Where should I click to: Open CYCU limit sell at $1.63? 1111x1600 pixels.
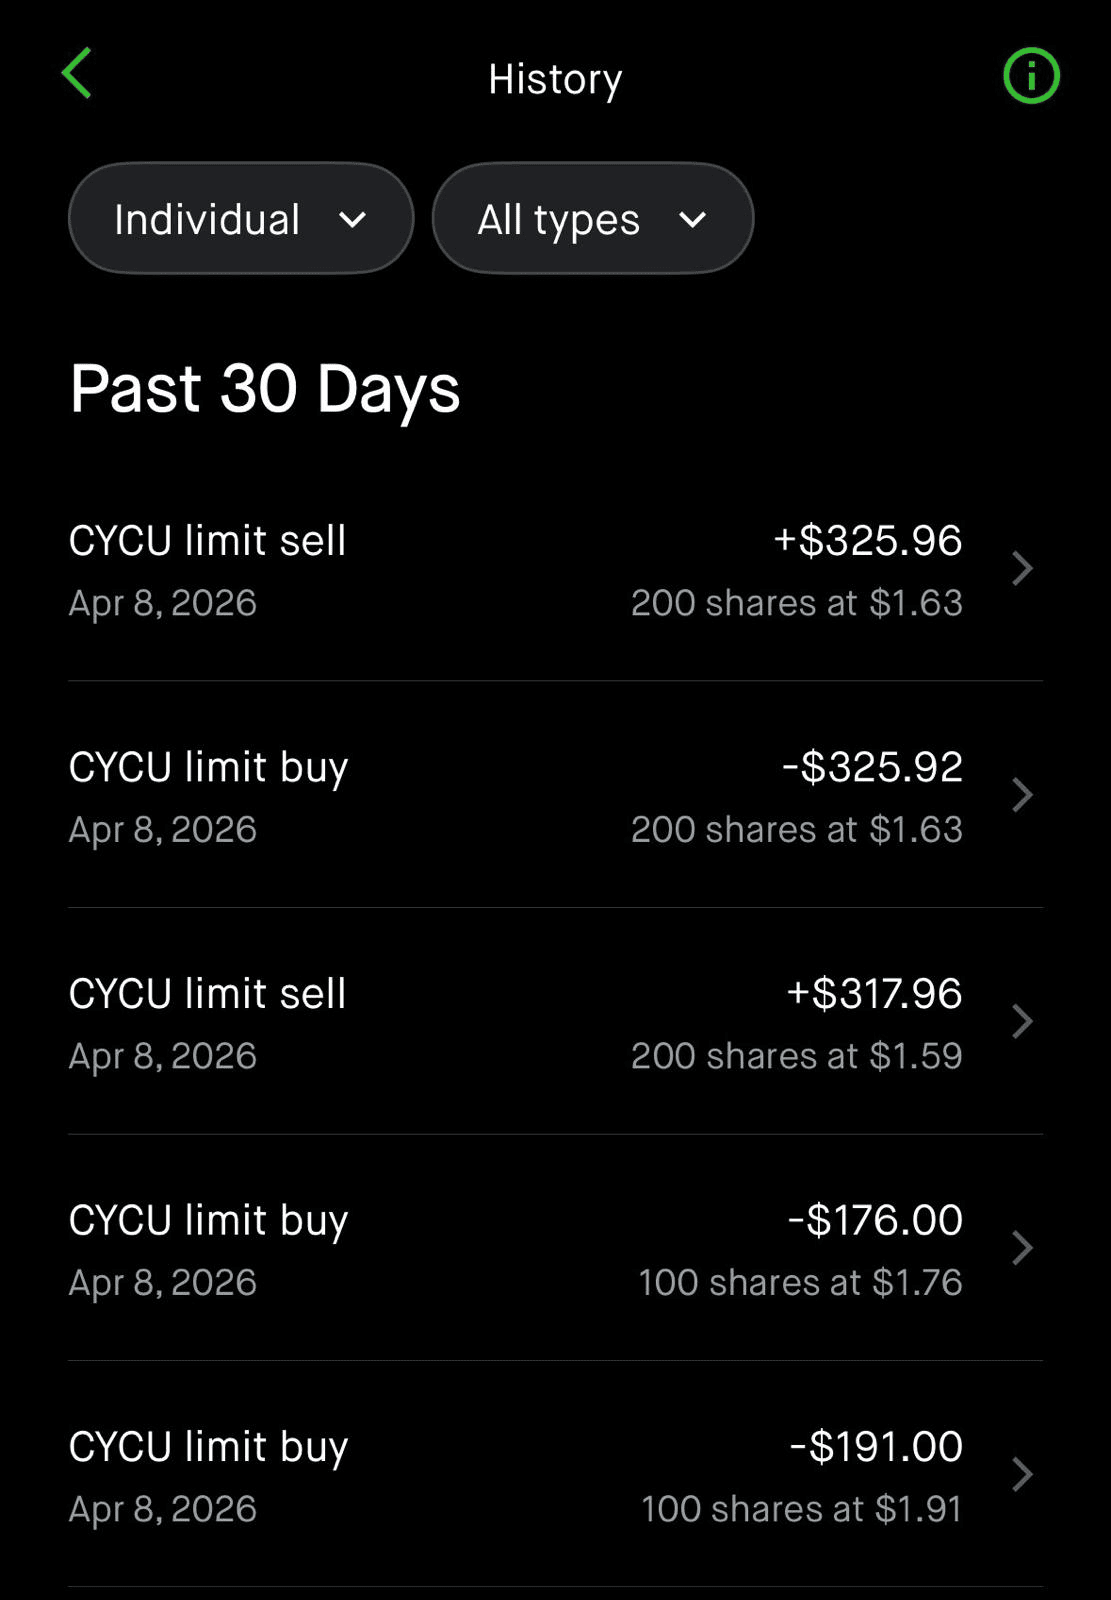(208, 541)
